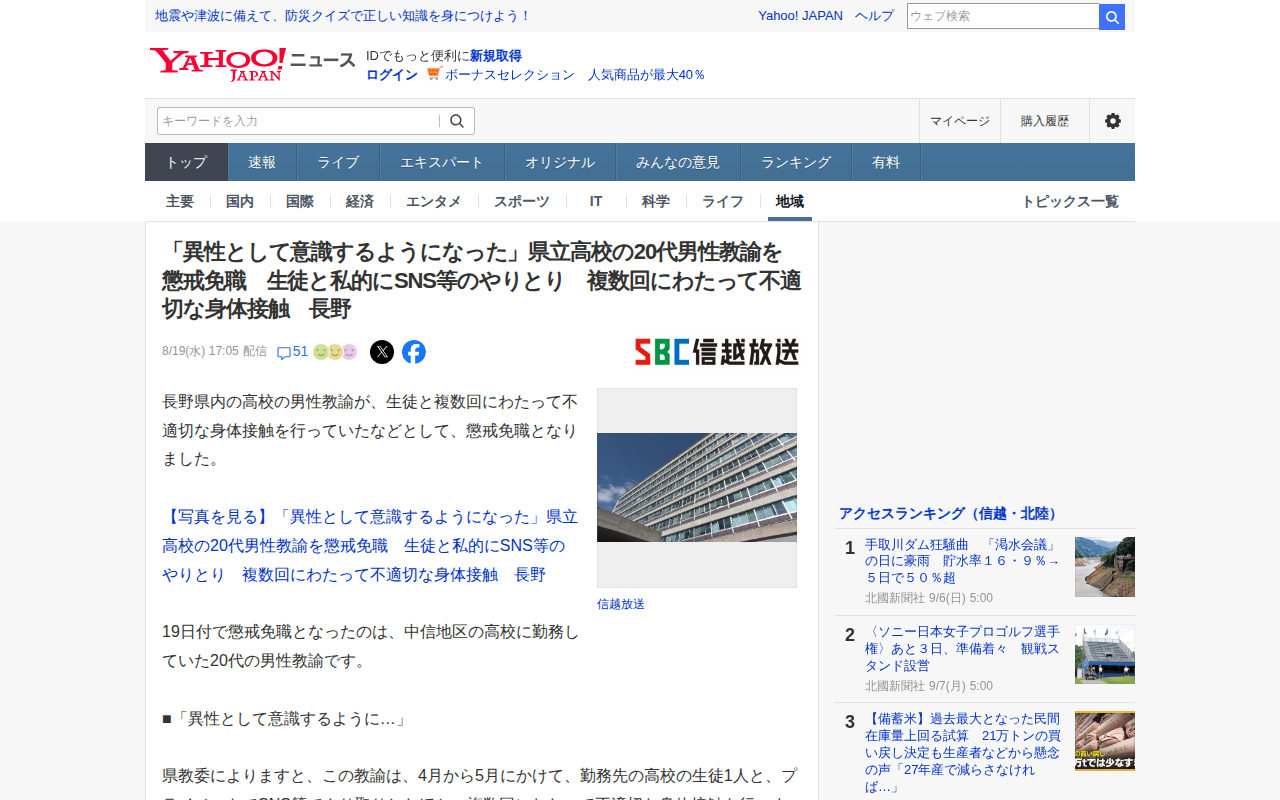Screen dimensions: 1280x800
Task: Click the SBC Shin-etsu Broadcasting logo
Action: click(717, 352)
